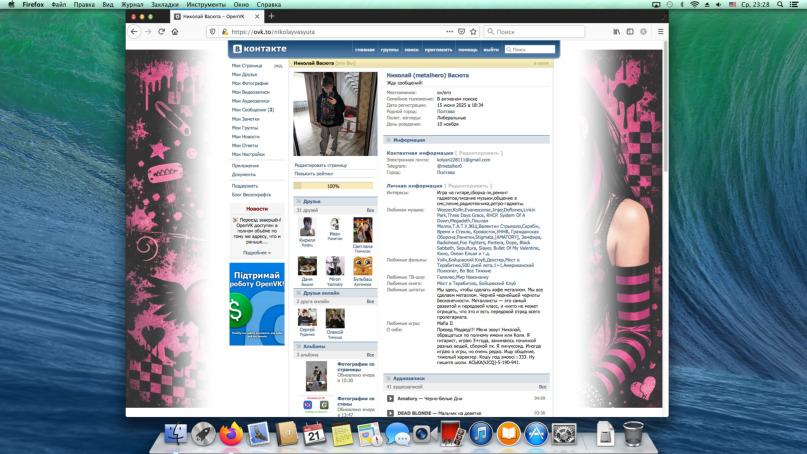Image resolution: width=807 pixels, height=454 pixels.
Task: Open the Trash in the dock
Action: (x=633, y=433)
